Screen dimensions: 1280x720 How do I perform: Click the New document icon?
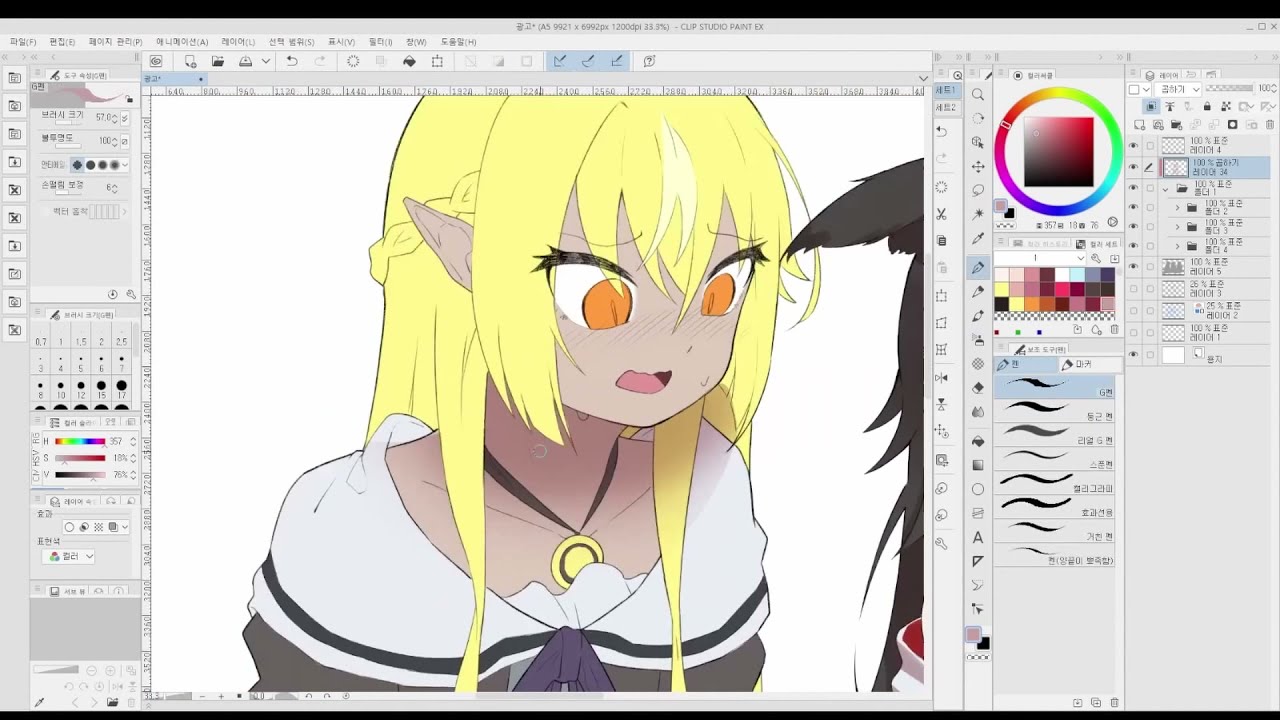[190, 61]
